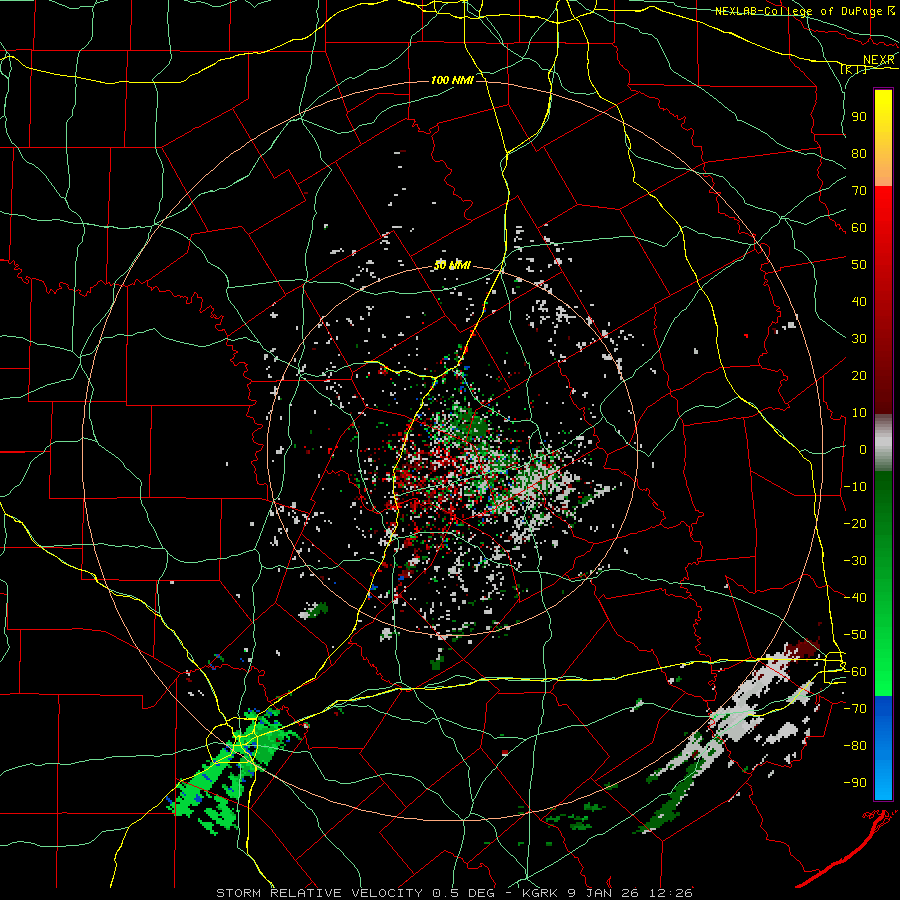The width and height of the screenshot is (900, 900).
Task: Click the 9 JAN 26 date text
Action: (601, 893)
